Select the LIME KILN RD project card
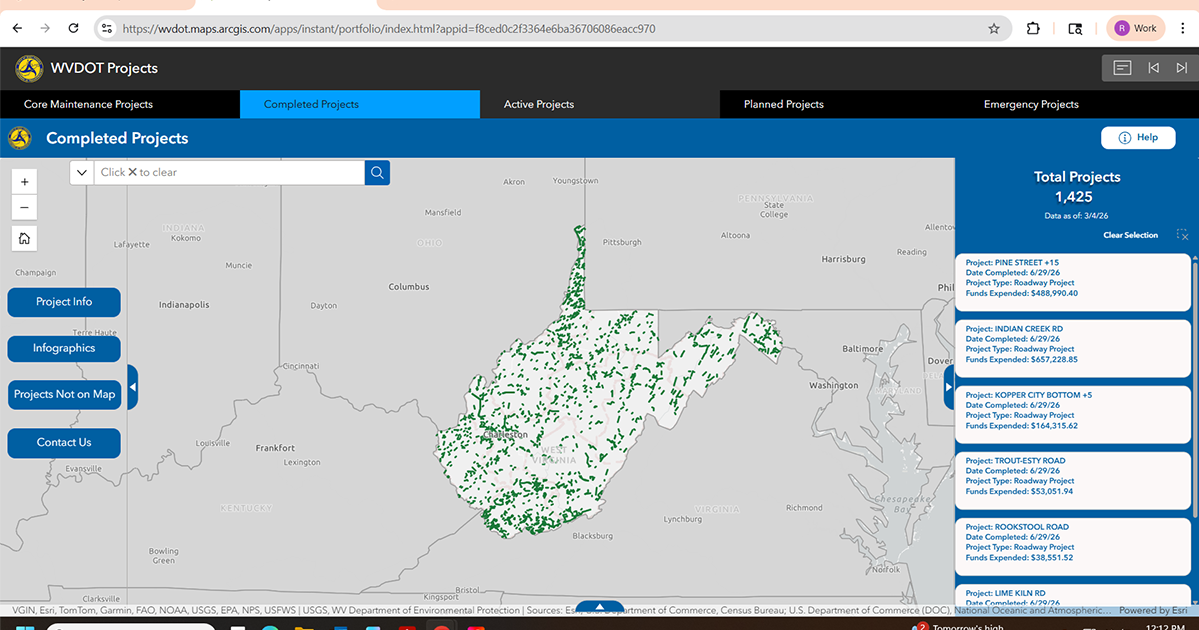The height and width of the screenshot is (630, 1199). (1073, 596)
